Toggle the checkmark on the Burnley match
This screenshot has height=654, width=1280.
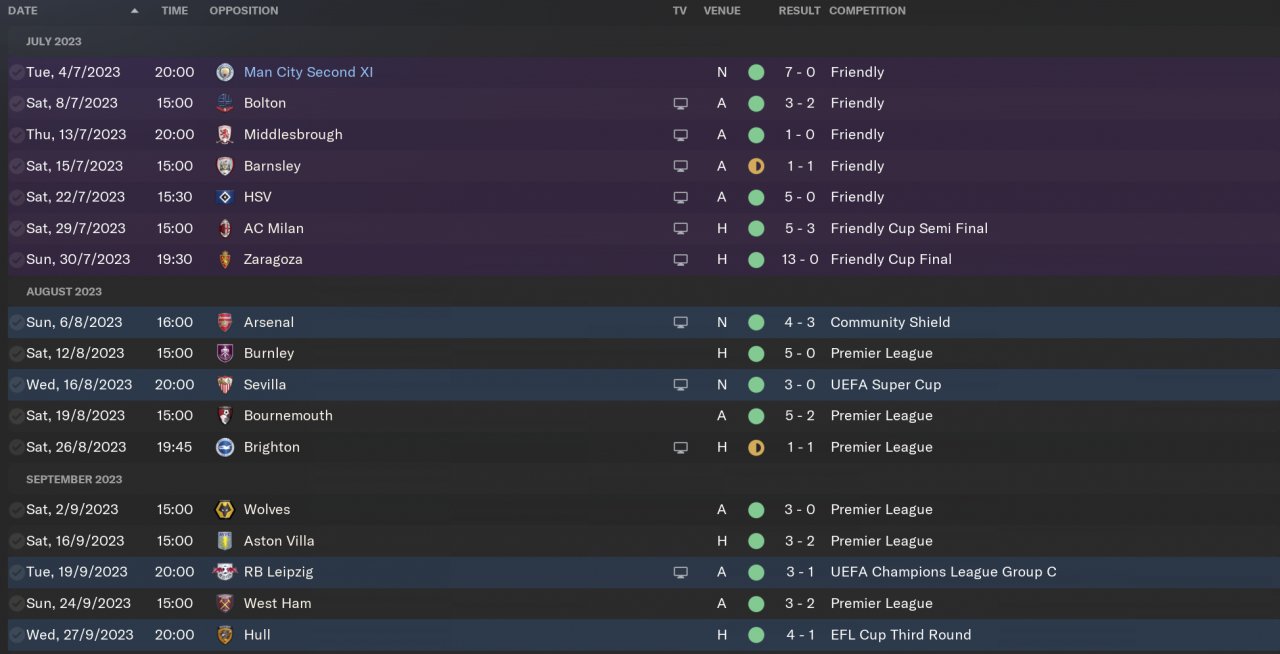click(x=16, y=353)
